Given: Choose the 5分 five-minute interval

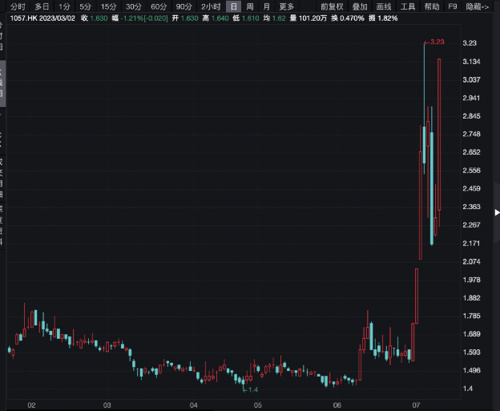Looking at the screenshot, I should tap(85, 6).
